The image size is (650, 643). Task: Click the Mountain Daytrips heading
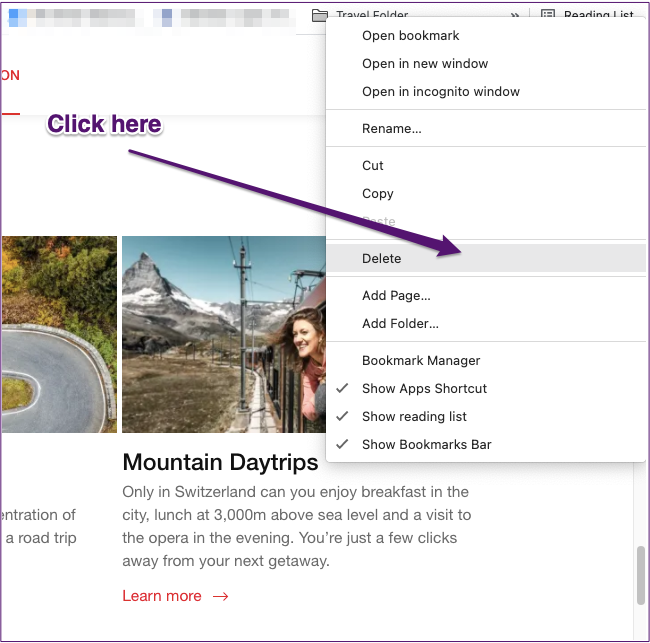click(x=220, y=462)
